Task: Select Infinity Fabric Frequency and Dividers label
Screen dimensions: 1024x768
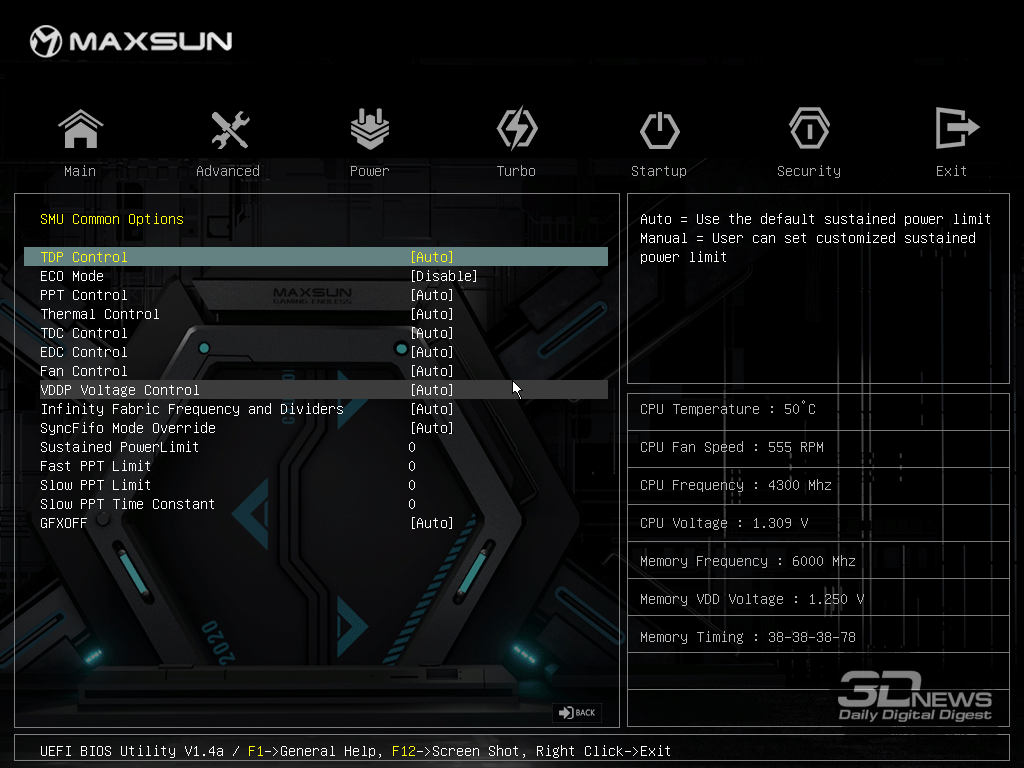Action: (x=192, y=409)
